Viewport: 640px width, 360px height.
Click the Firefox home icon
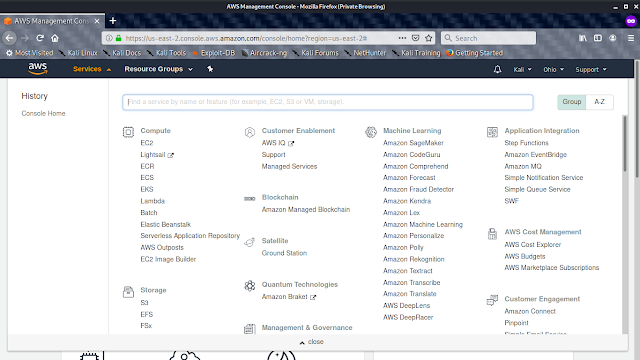tap(55, 38)
